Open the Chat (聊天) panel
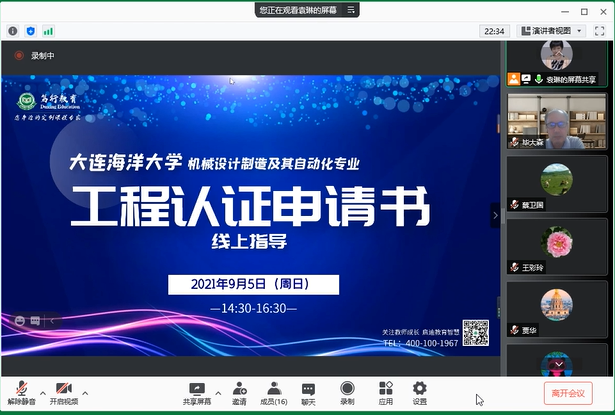Viewport: 615px width, 415px height. pyautogui.click(x=308, y=391)
